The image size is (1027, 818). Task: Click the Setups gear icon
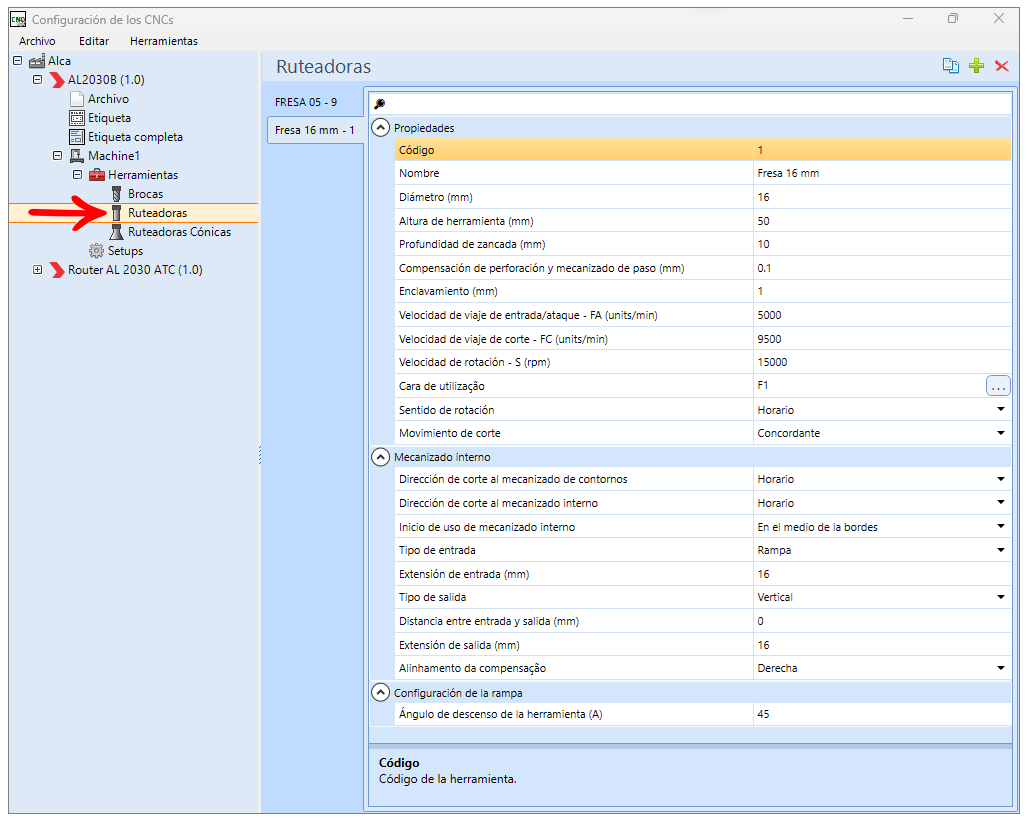click(96, 251)
